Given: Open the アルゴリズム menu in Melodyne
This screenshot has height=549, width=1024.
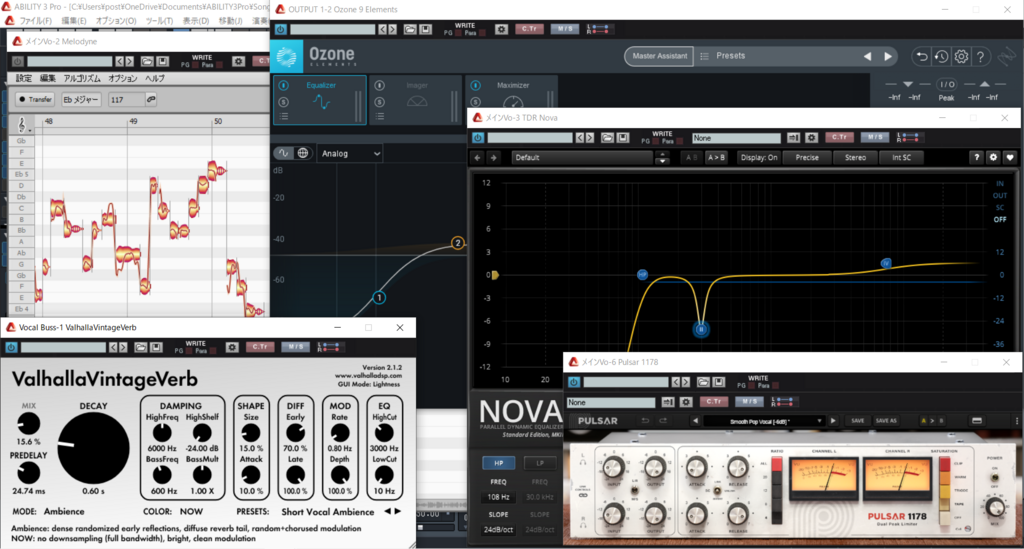Looking at the screenshot, I should pos(81,78).
